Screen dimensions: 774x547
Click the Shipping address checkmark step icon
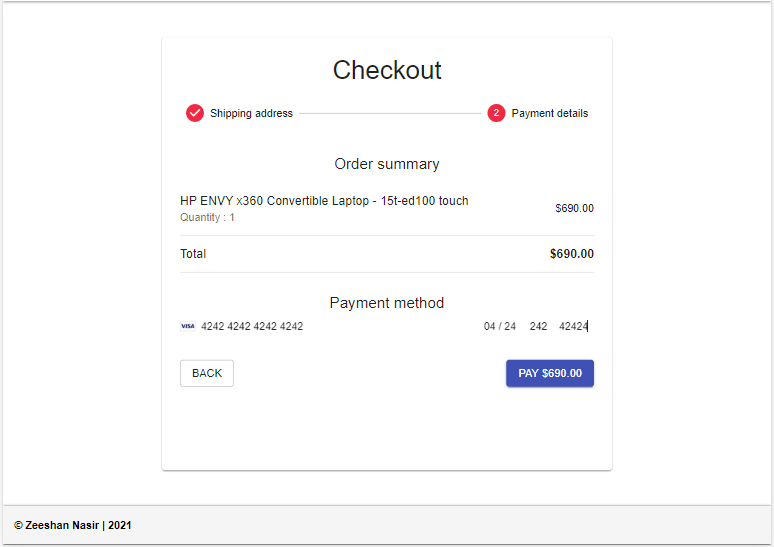click(195, 113)
